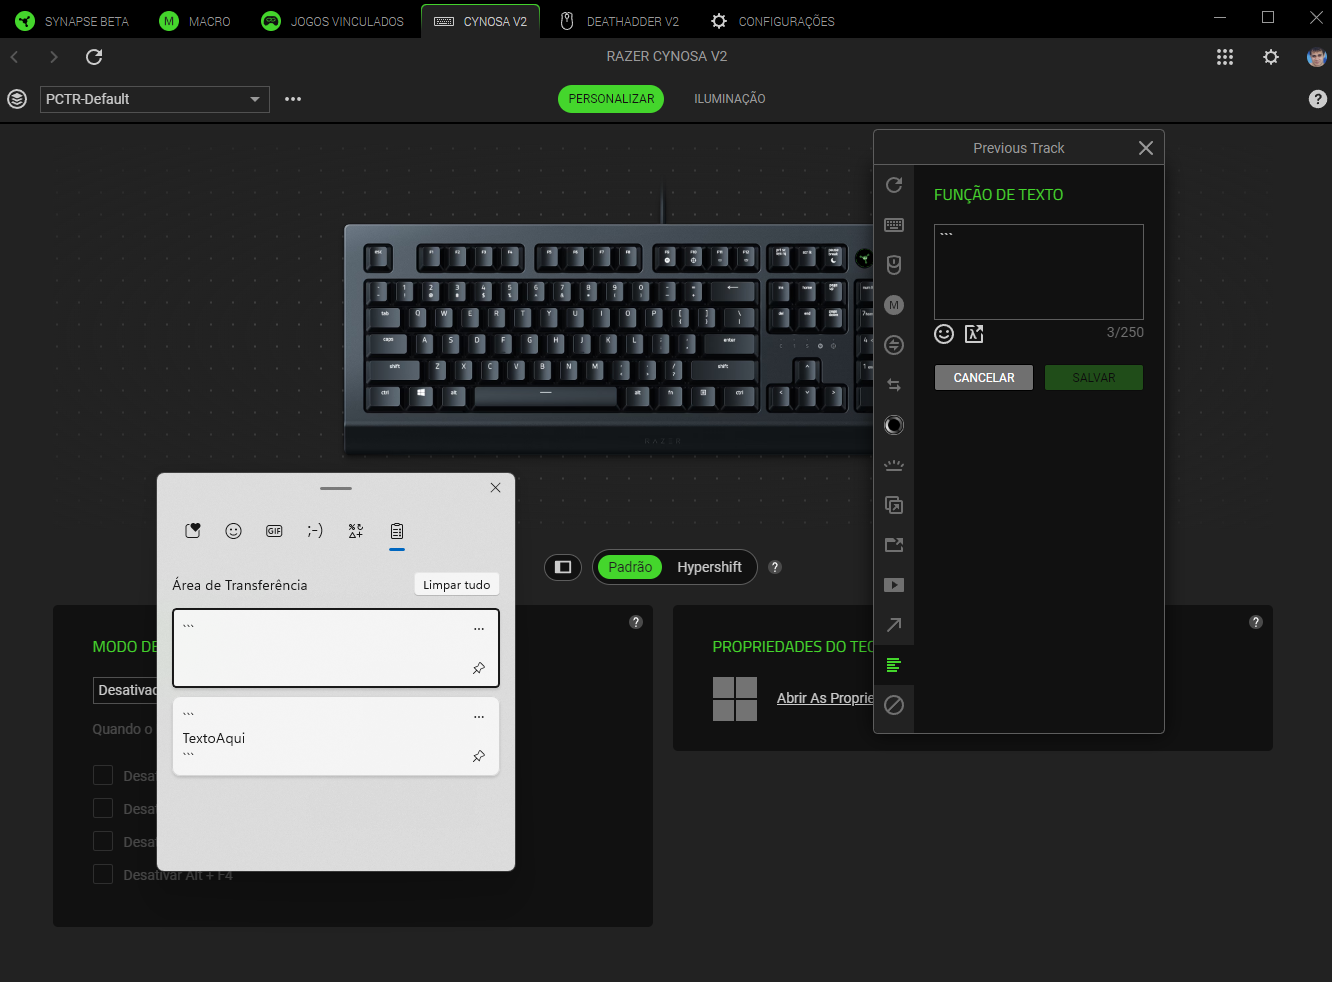Switch to Iluminação subtab
The image size is (1332, 982).
click(x=730, y=99)
